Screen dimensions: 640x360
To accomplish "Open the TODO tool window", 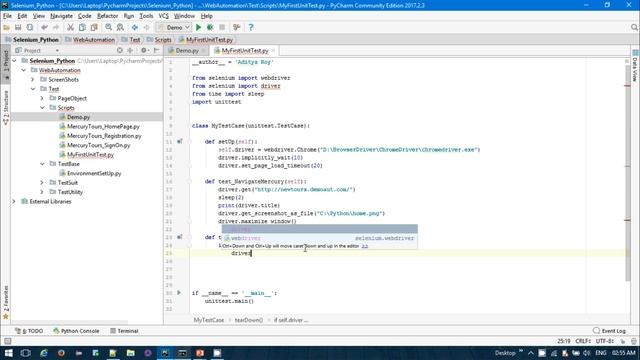I will 29,331.
